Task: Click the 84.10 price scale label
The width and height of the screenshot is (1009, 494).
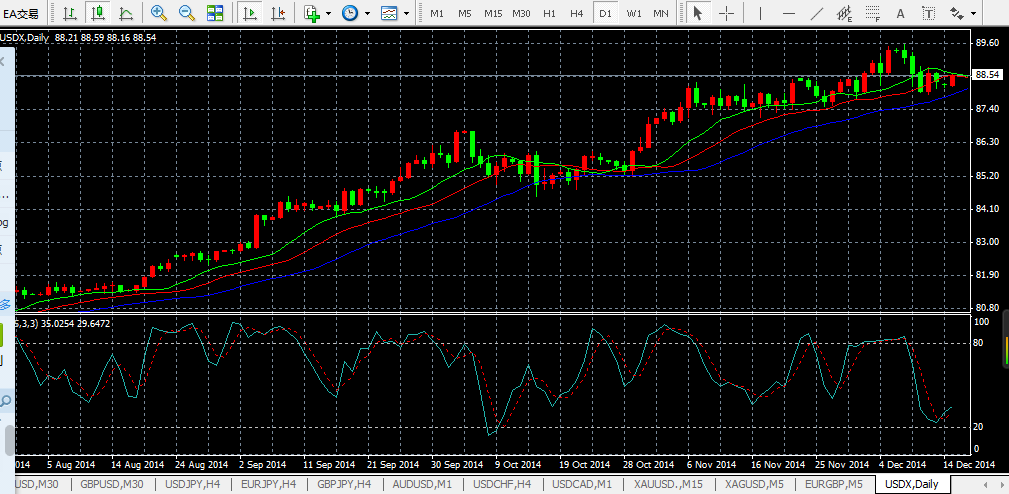Action: click(x=987, y=208)
